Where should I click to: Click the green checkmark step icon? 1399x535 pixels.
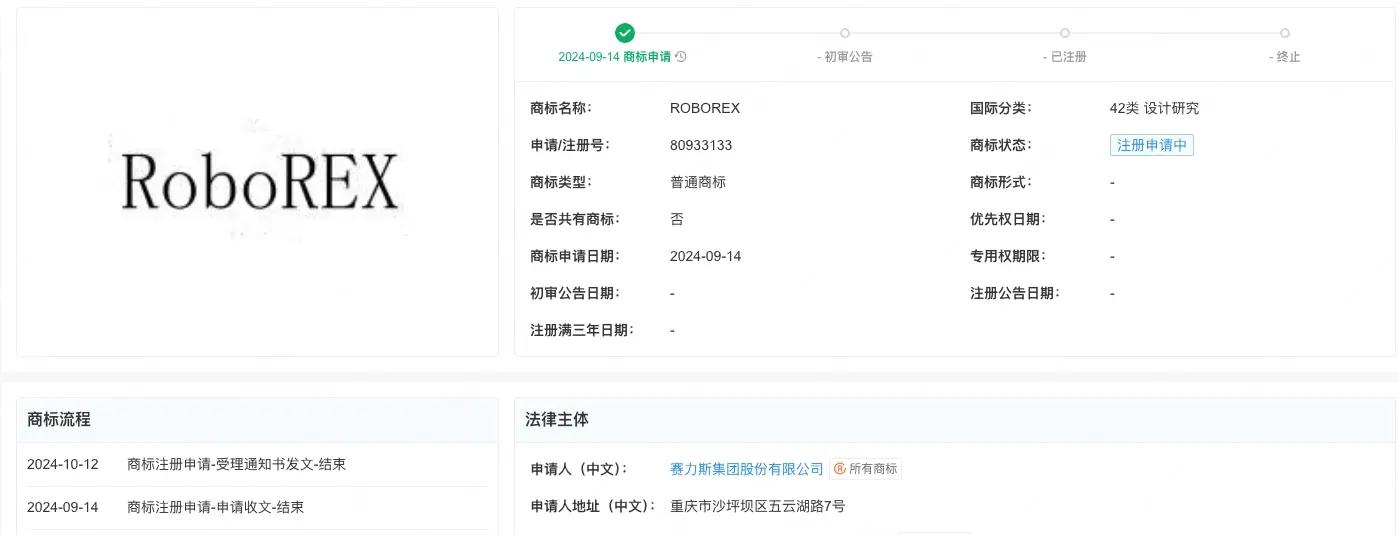pyautogui.click(x=625, y=33)
